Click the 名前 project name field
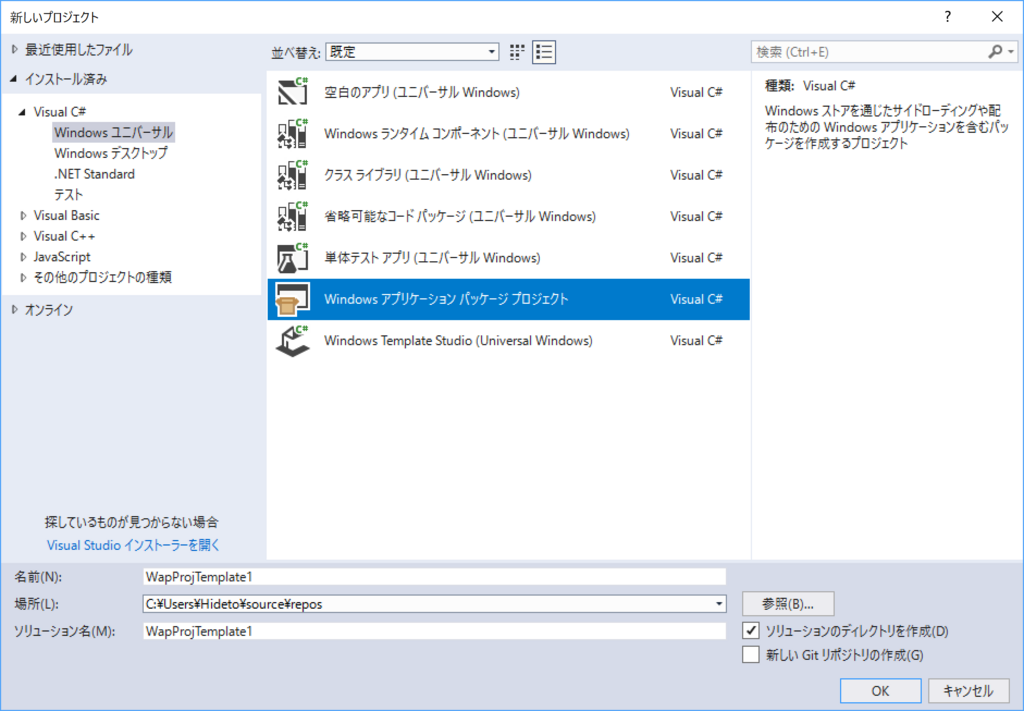1024x711 pixels. point(434,577)
